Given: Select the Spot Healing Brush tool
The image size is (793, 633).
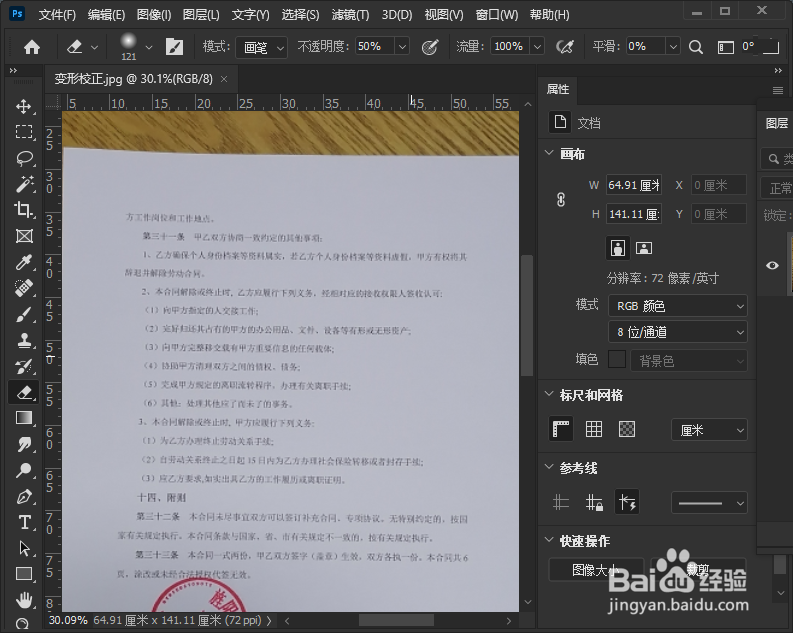Looking at the screenshot, I should coord(23,288).
